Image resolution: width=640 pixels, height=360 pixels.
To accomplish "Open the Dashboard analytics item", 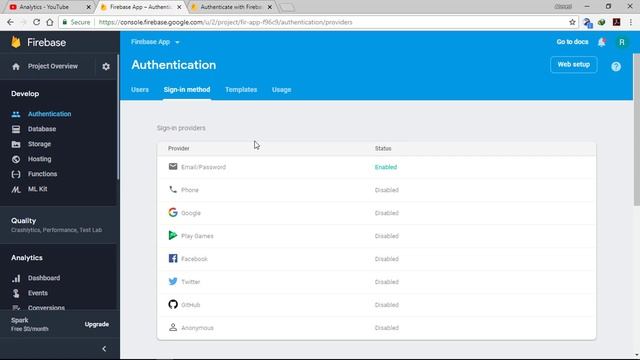I will click(x=44, y=278).
